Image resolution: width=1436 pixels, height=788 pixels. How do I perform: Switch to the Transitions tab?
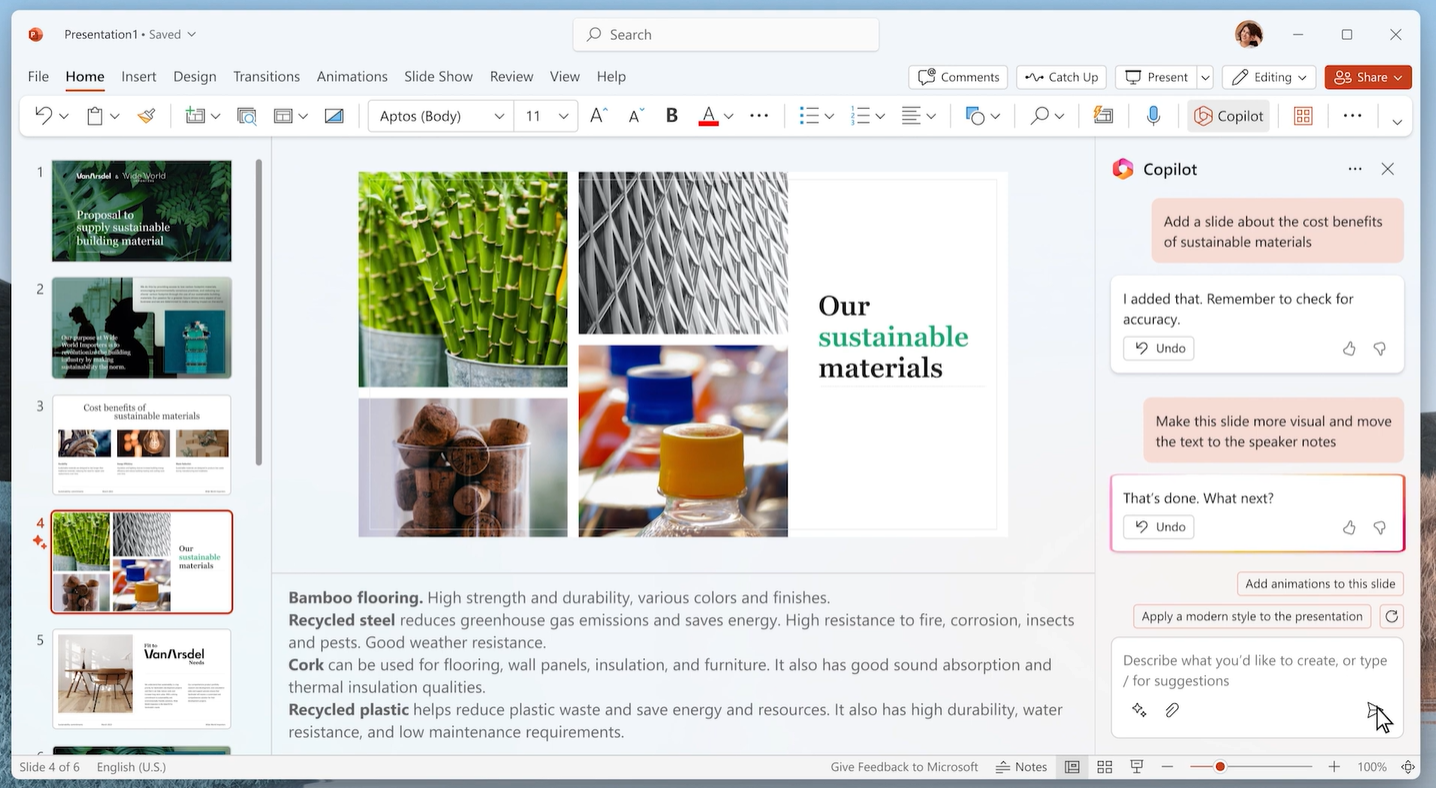click(266, 76)
